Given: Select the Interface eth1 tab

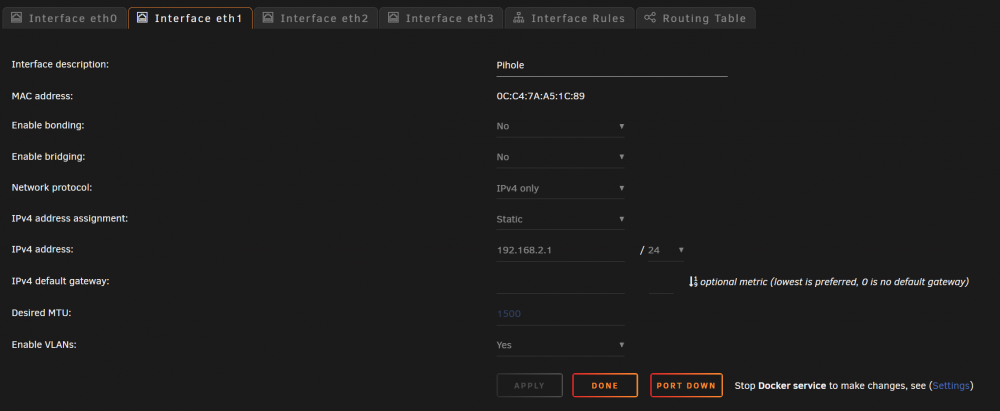Looking at the screenshot, I should (190, 19).
